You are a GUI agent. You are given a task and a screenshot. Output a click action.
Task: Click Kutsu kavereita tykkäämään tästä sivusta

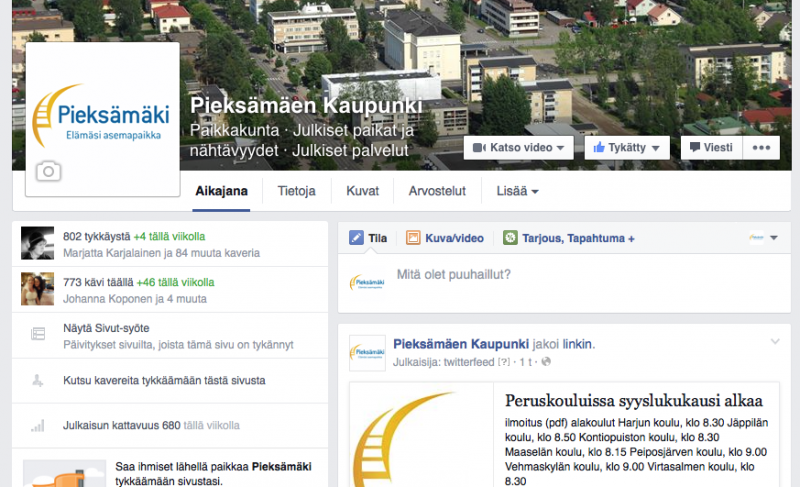(x=164, y=380)
